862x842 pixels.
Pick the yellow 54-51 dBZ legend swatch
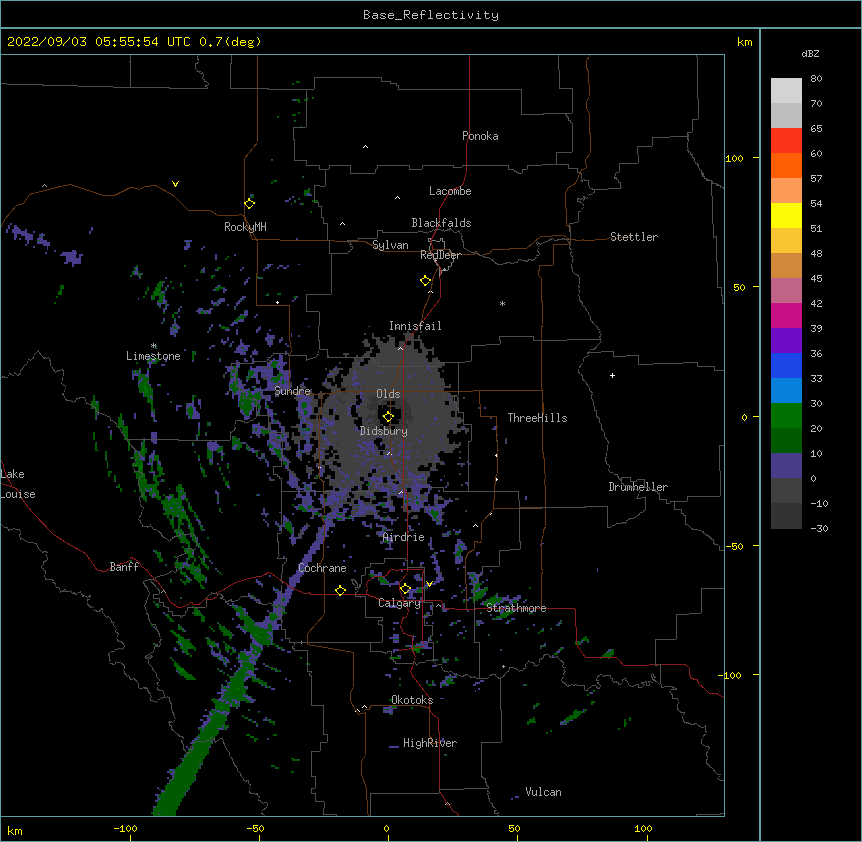(786, 215)
